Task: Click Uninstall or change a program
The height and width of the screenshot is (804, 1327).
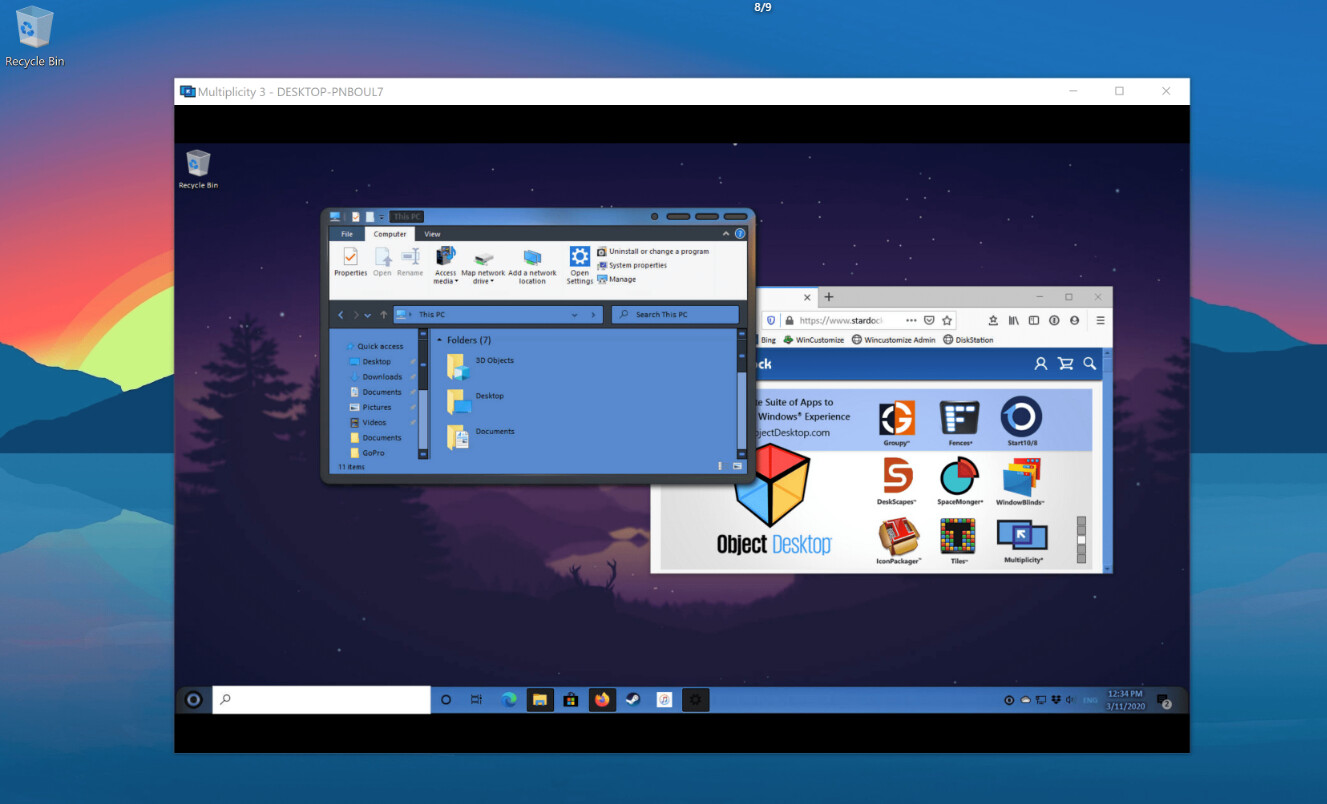Action: coord(658,252)
